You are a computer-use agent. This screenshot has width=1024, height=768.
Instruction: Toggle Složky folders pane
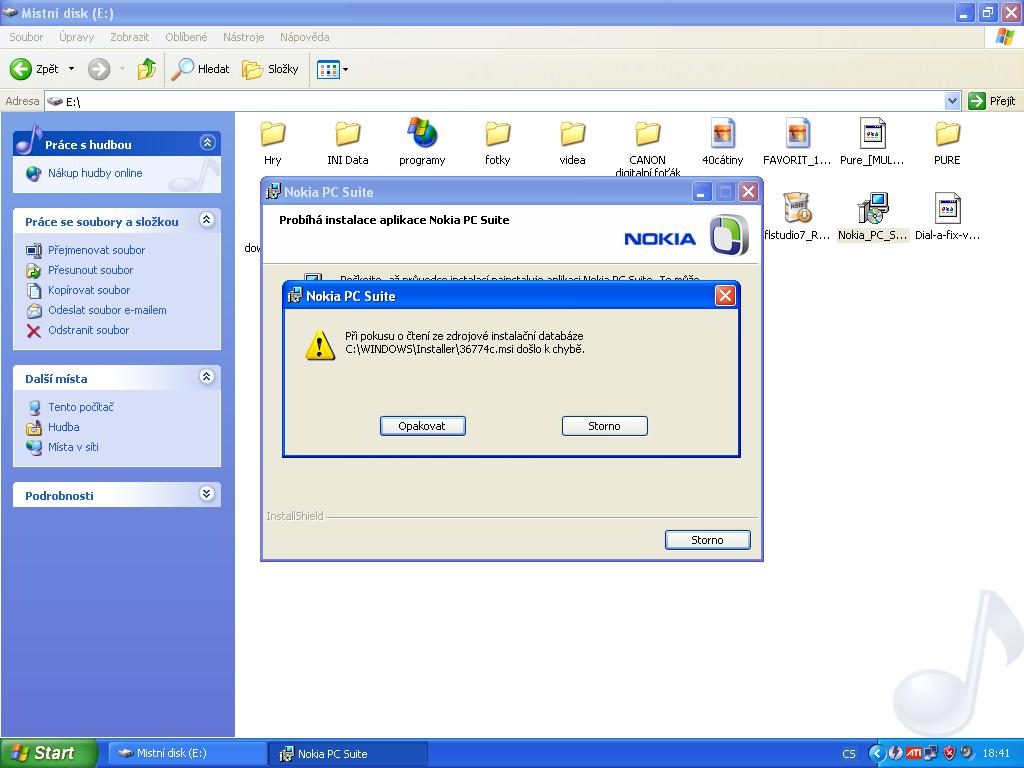(x=270, y=69)
